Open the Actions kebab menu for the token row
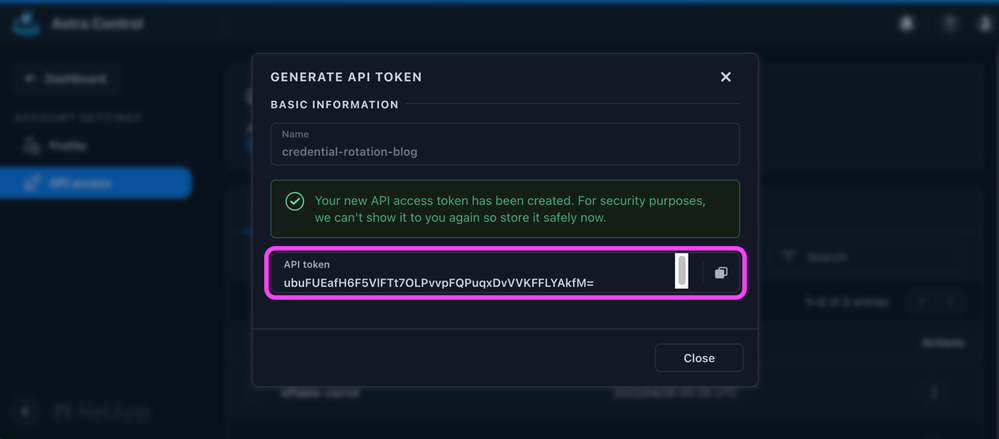The width and height of the screenshot is (999, 439). click(x=935, y=393)
